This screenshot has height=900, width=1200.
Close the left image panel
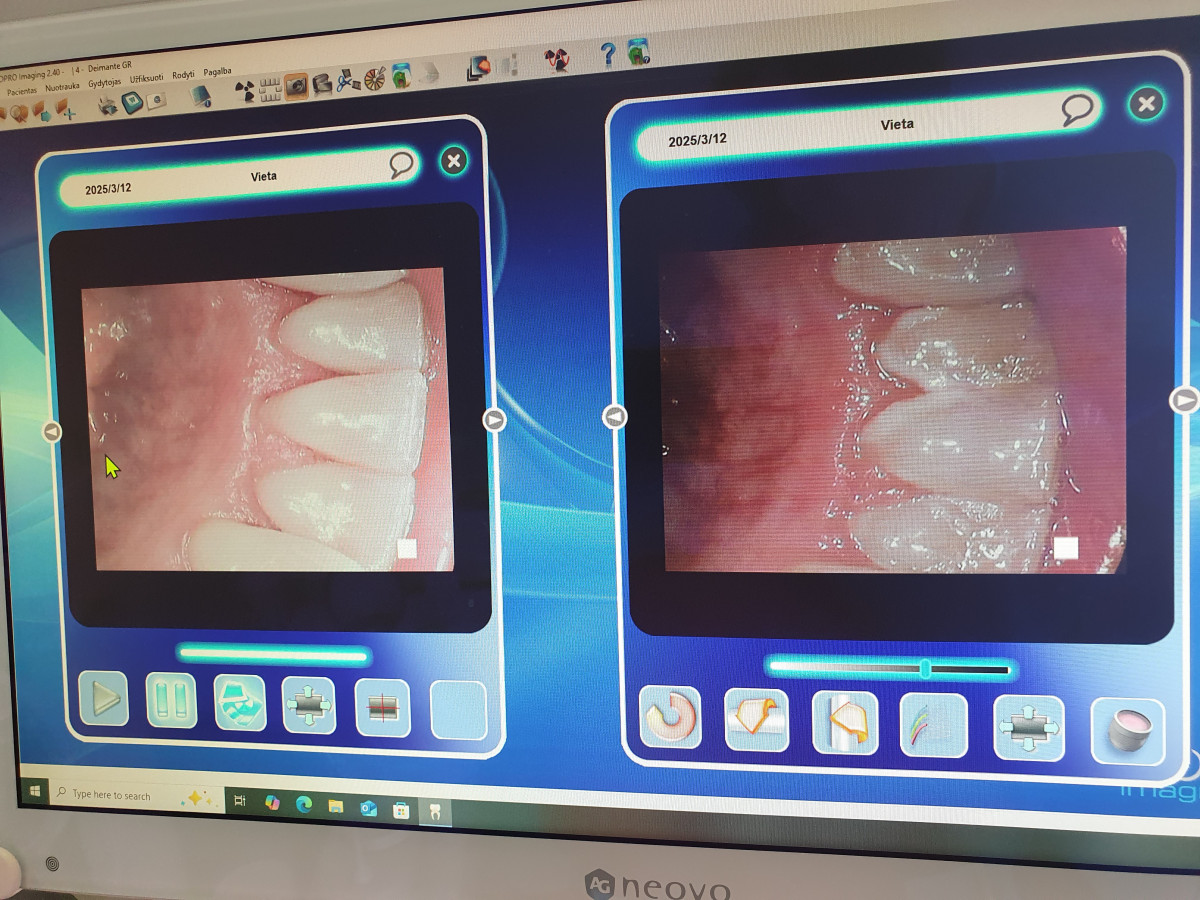click(x=454, y=161)
